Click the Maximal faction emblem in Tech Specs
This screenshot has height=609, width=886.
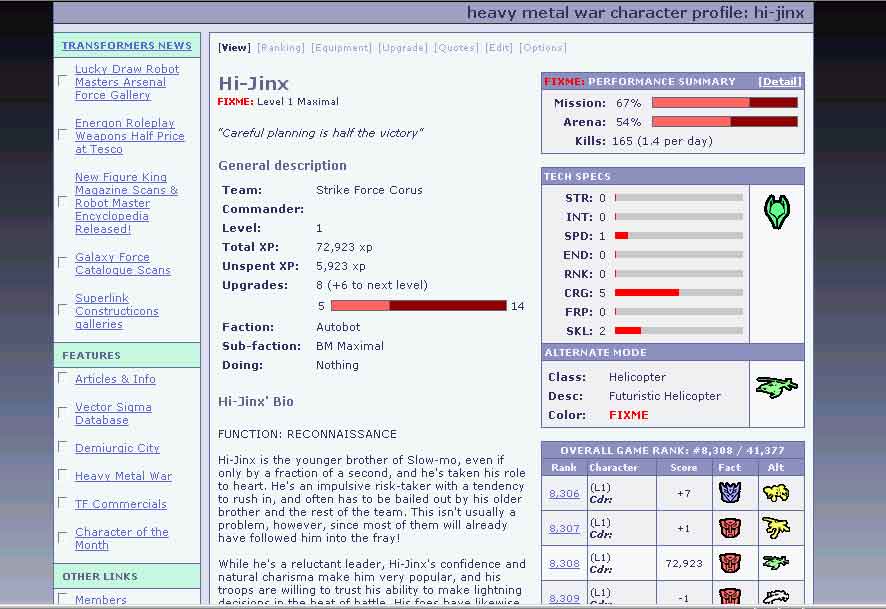pos(776,213)
